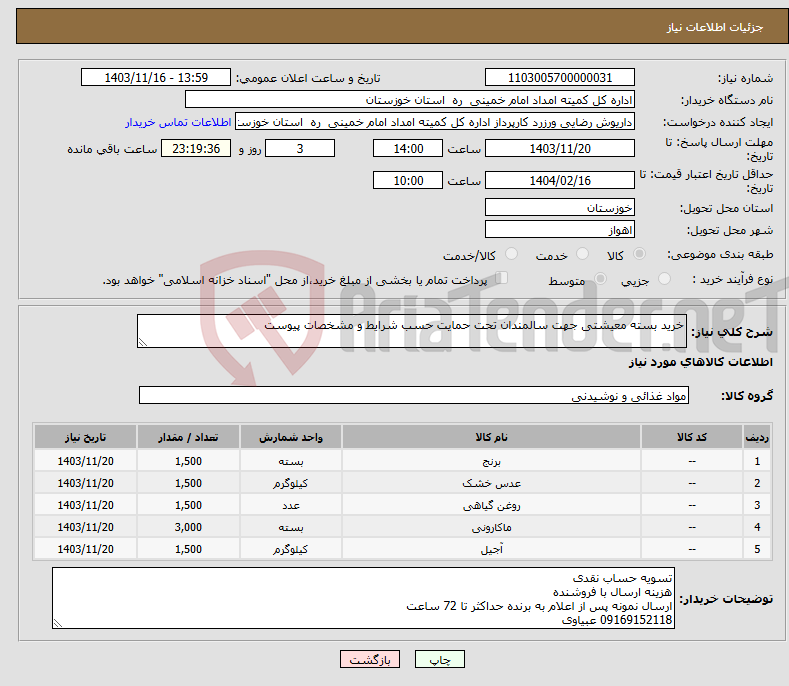Click the 3,000 quantity cell for ماکارونی

click(x=188, y=527)
